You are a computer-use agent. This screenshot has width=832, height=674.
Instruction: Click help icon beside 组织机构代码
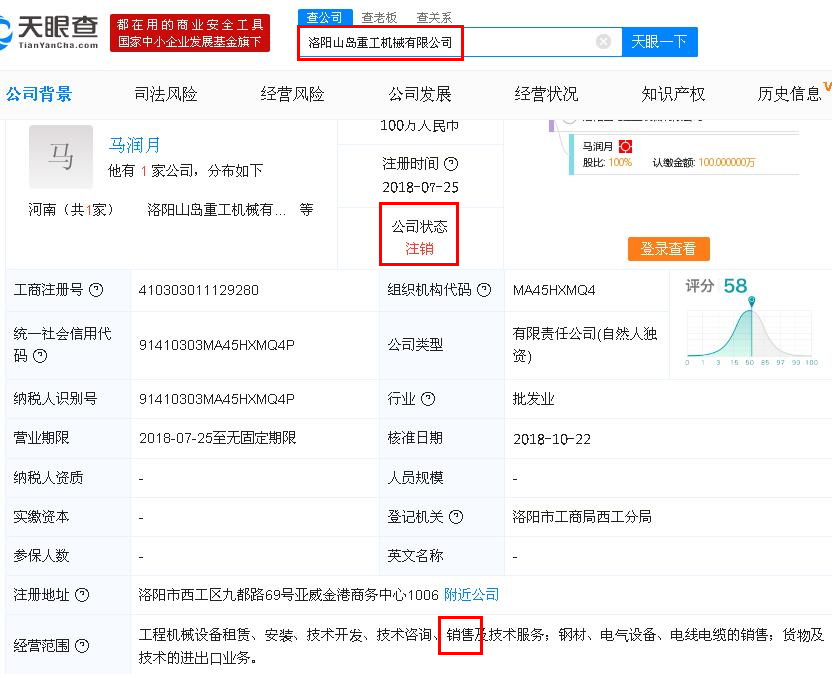pos(484,290)
